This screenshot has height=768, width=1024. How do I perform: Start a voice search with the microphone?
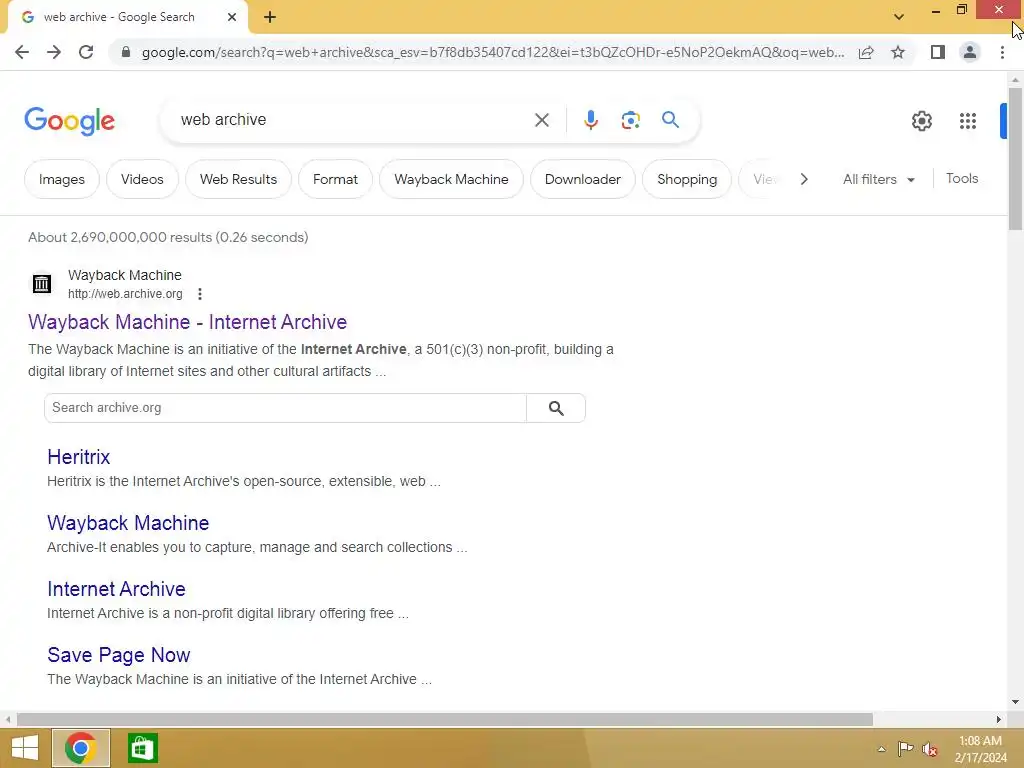click(x=590, y=120)
